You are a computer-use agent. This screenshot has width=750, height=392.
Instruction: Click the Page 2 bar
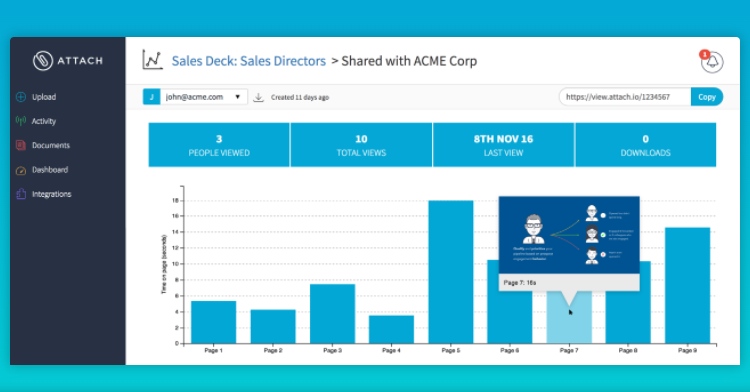pos(273,327)
